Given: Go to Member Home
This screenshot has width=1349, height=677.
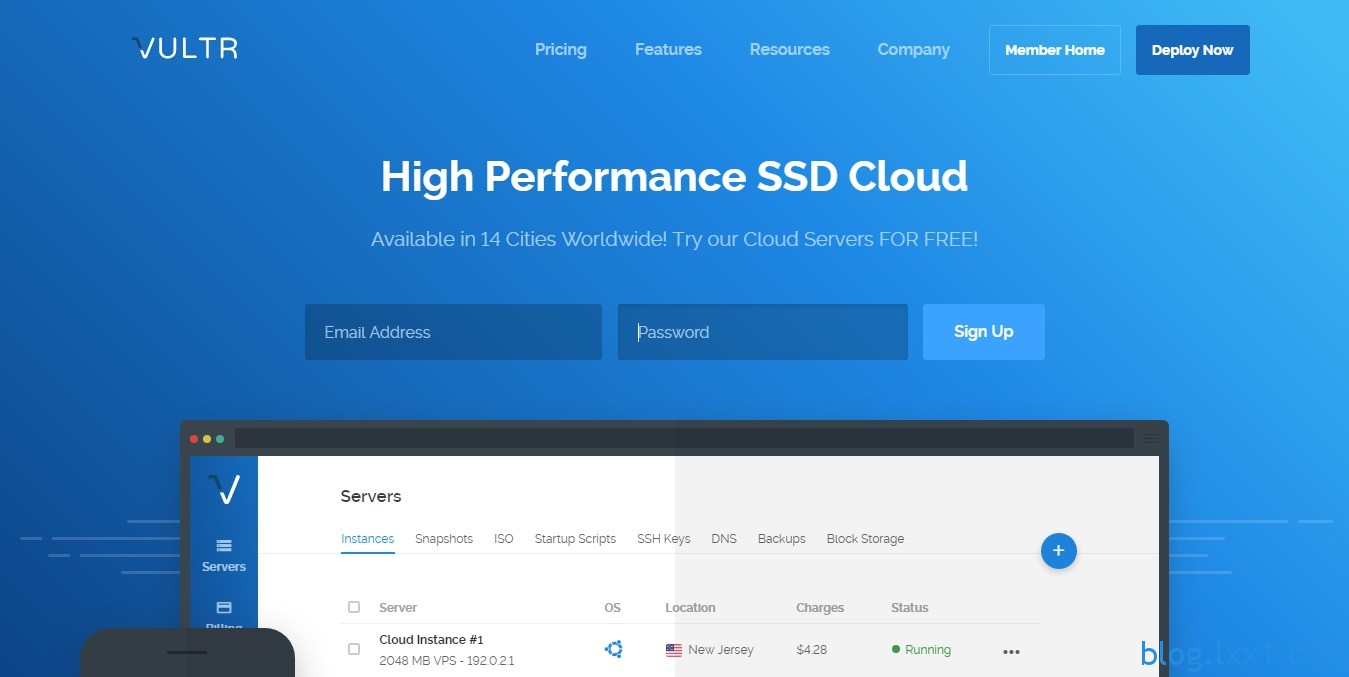Looking at the screenshot, I should pos(1055,50).
